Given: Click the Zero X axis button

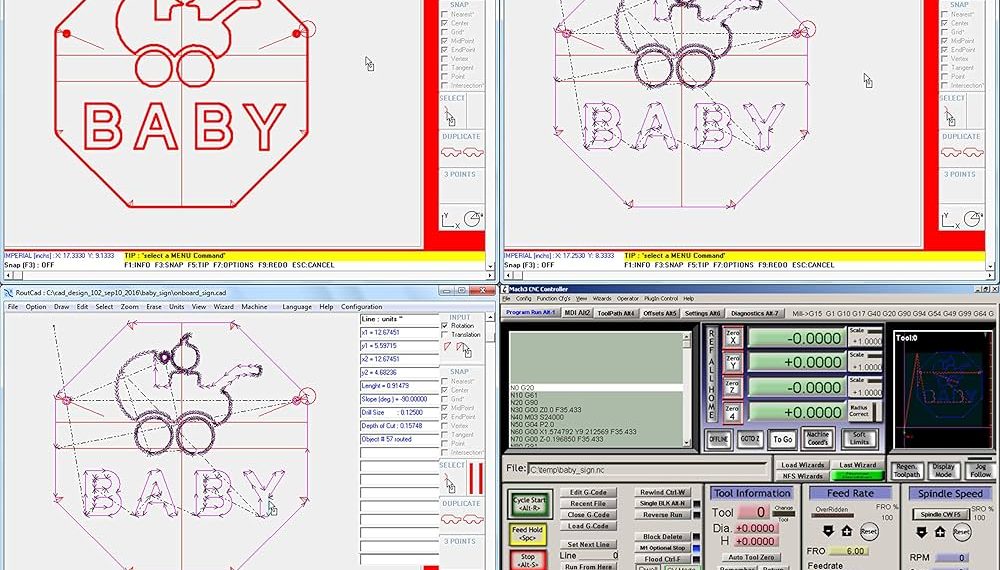Looking at the screenshot, I should pyautogui.click(x=732, y=337).
